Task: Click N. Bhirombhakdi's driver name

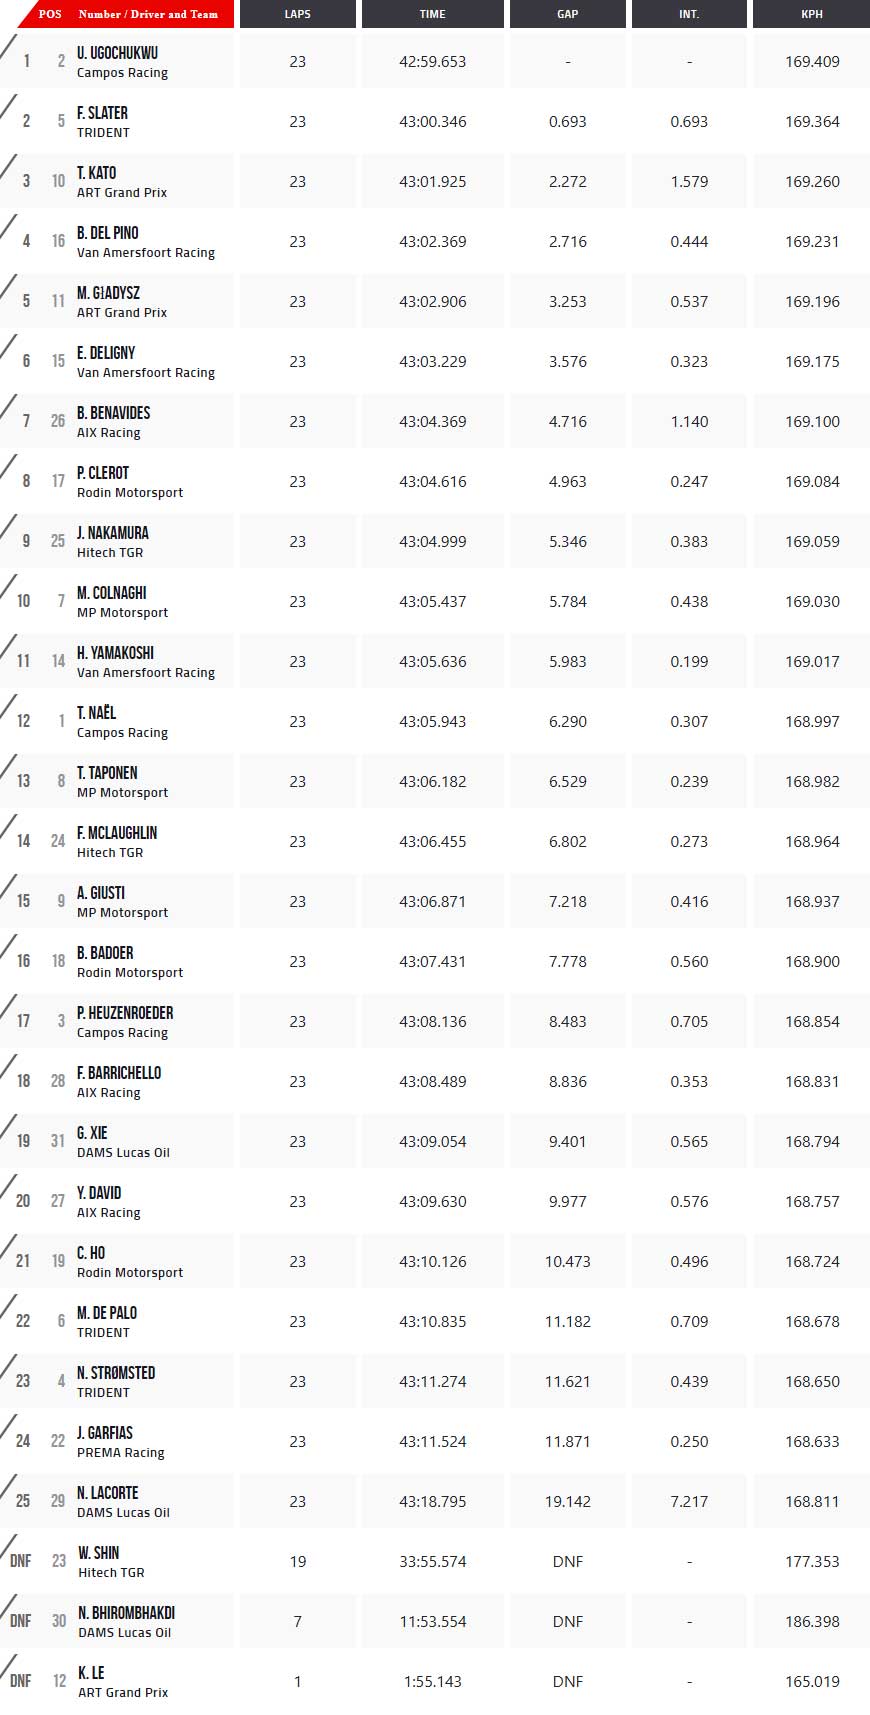Action: pyautogui.click(x=126, y=1613)
